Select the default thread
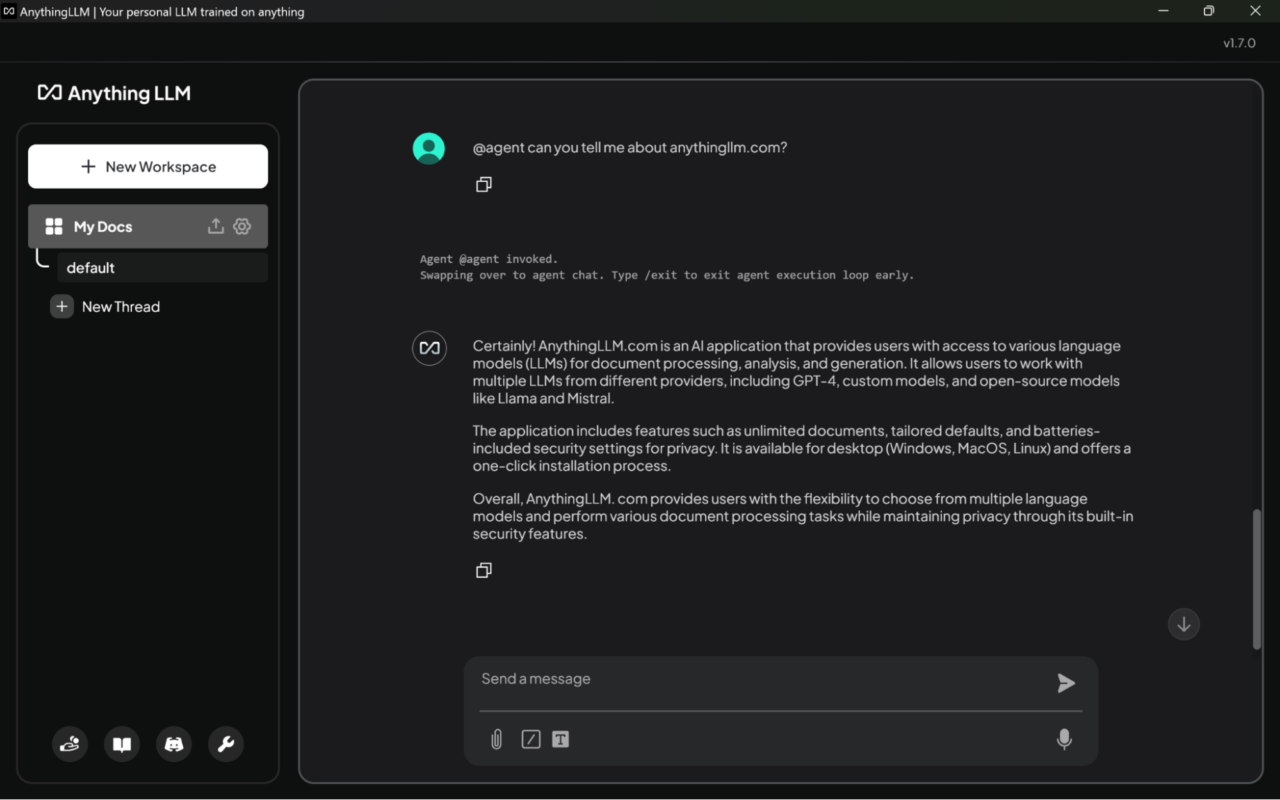 click(x=160, y=268)
